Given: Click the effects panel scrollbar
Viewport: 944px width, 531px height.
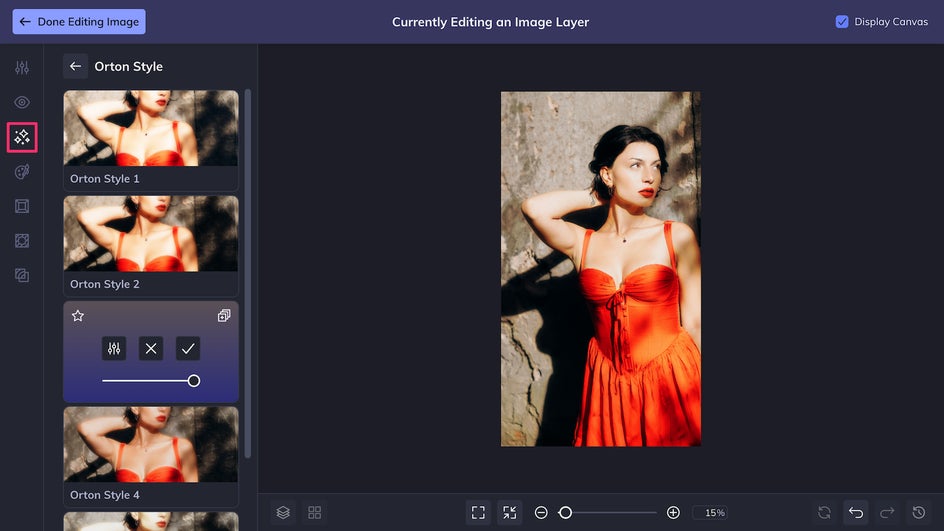Looking at the screenshot, I should click(x=248, y=274).
